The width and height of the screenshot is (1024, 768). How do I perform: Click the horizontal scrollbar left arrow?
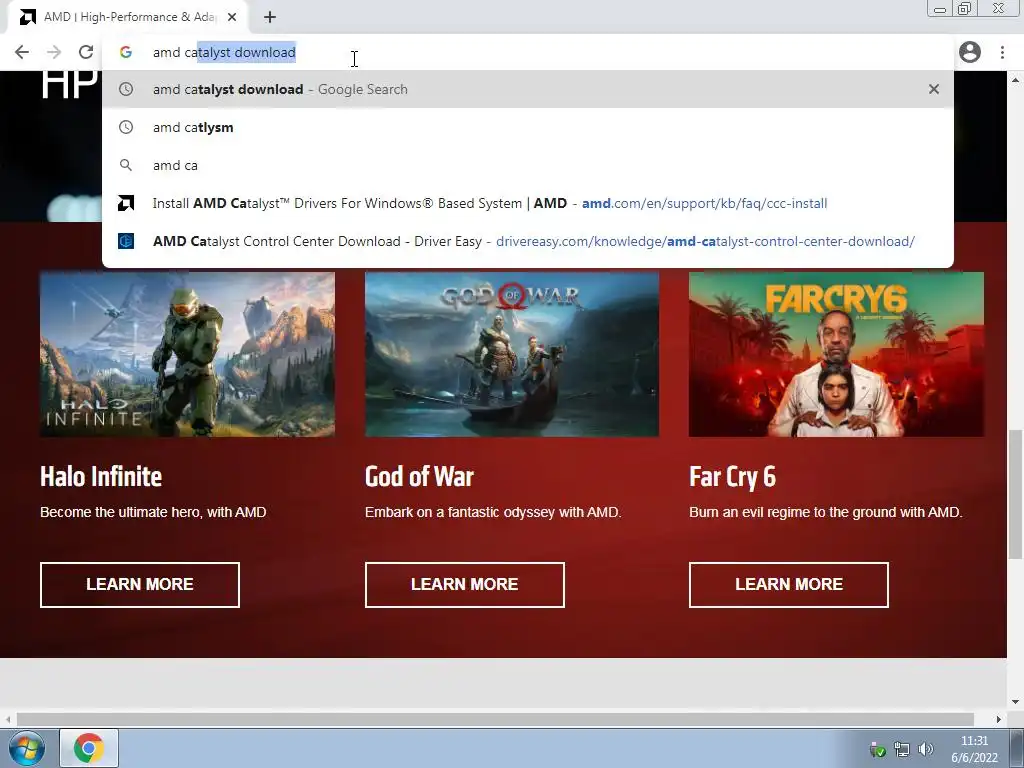(7, 719)
